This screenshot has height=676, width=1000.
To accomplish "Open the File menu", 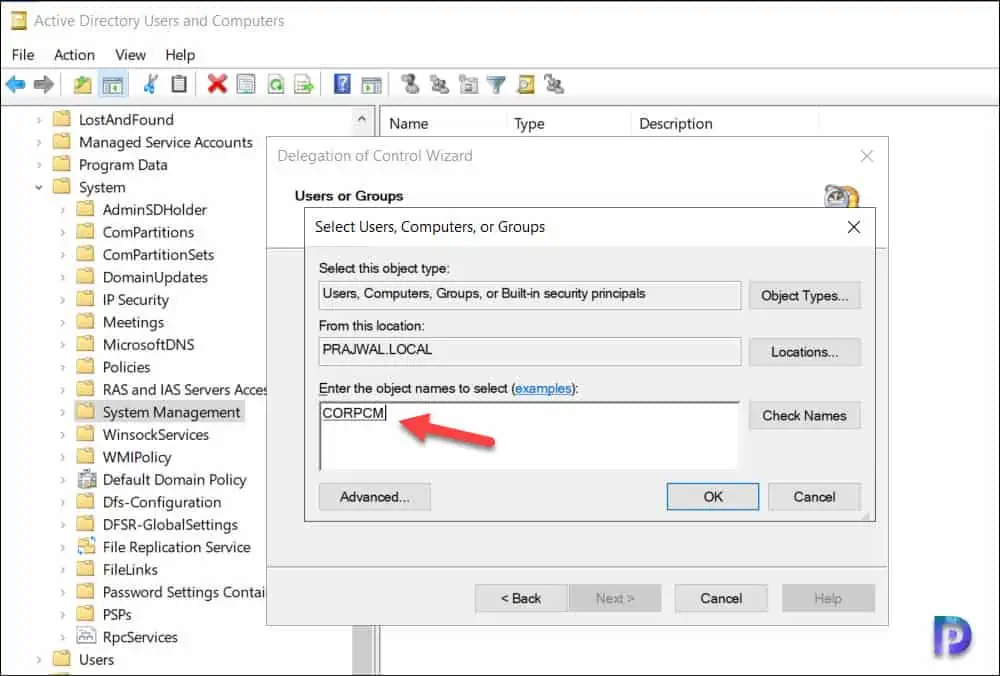I will (x=23, y=55).
